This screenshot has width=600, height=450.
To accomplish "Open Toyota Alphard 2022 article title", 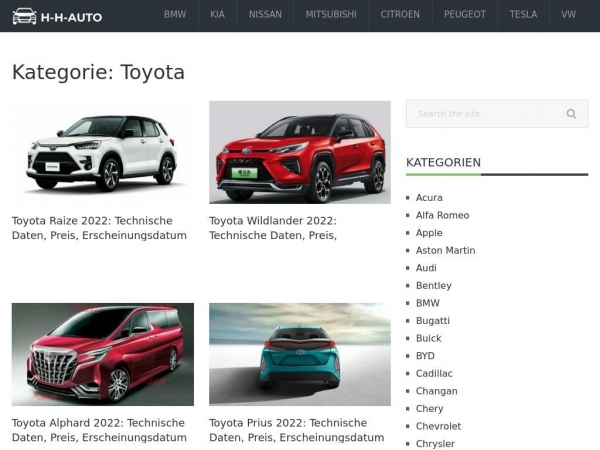I will point(99,430).
